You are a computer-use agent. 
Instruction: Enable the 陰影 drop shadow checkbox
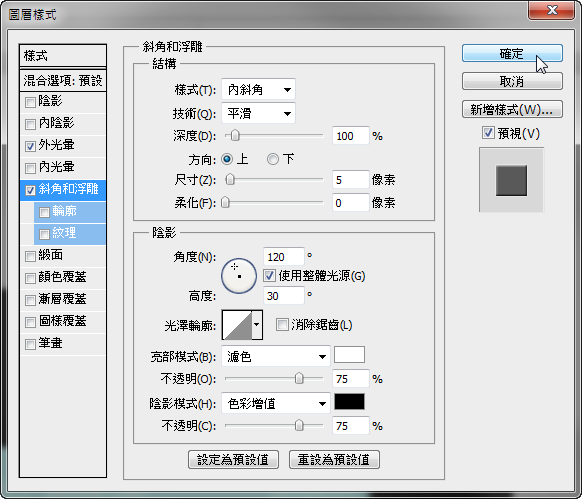click(30, 102)
